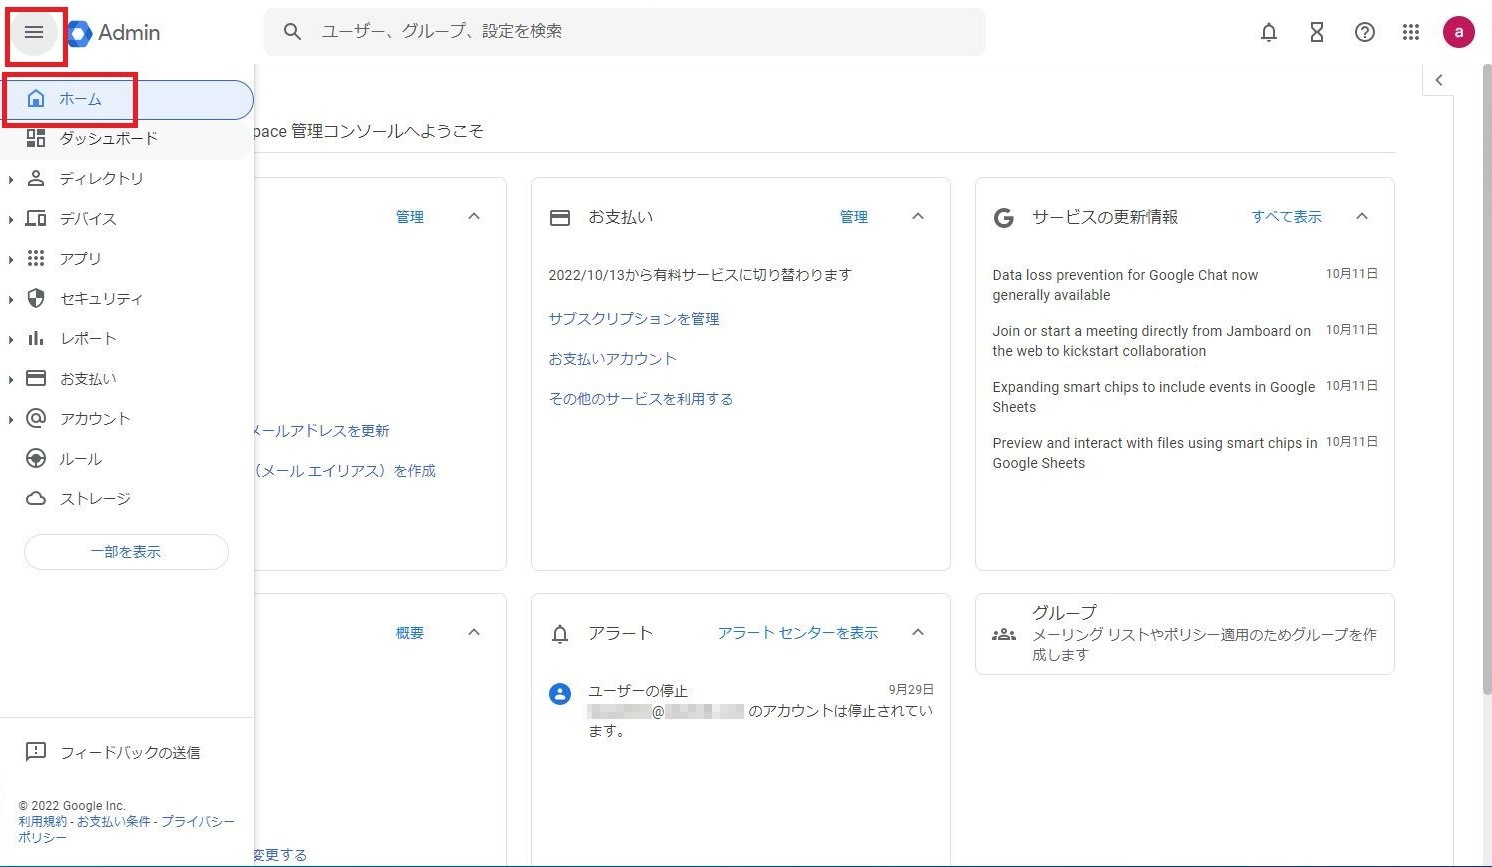Expand the お支払い sidebar tree arrow
This screenshot has width=1492, height=867.
pyautogui.click(x=11, y=379)
